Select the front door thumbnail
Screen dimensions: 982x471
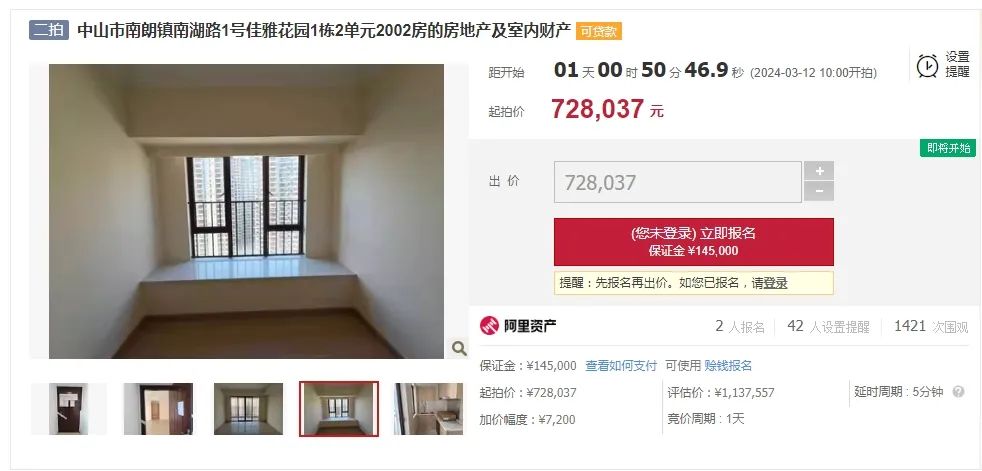[69, 409]
